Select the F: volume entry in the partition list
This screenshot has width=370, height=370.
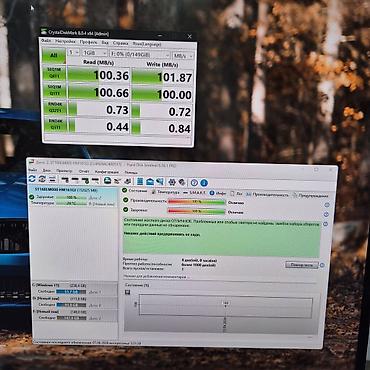(74, 315)
